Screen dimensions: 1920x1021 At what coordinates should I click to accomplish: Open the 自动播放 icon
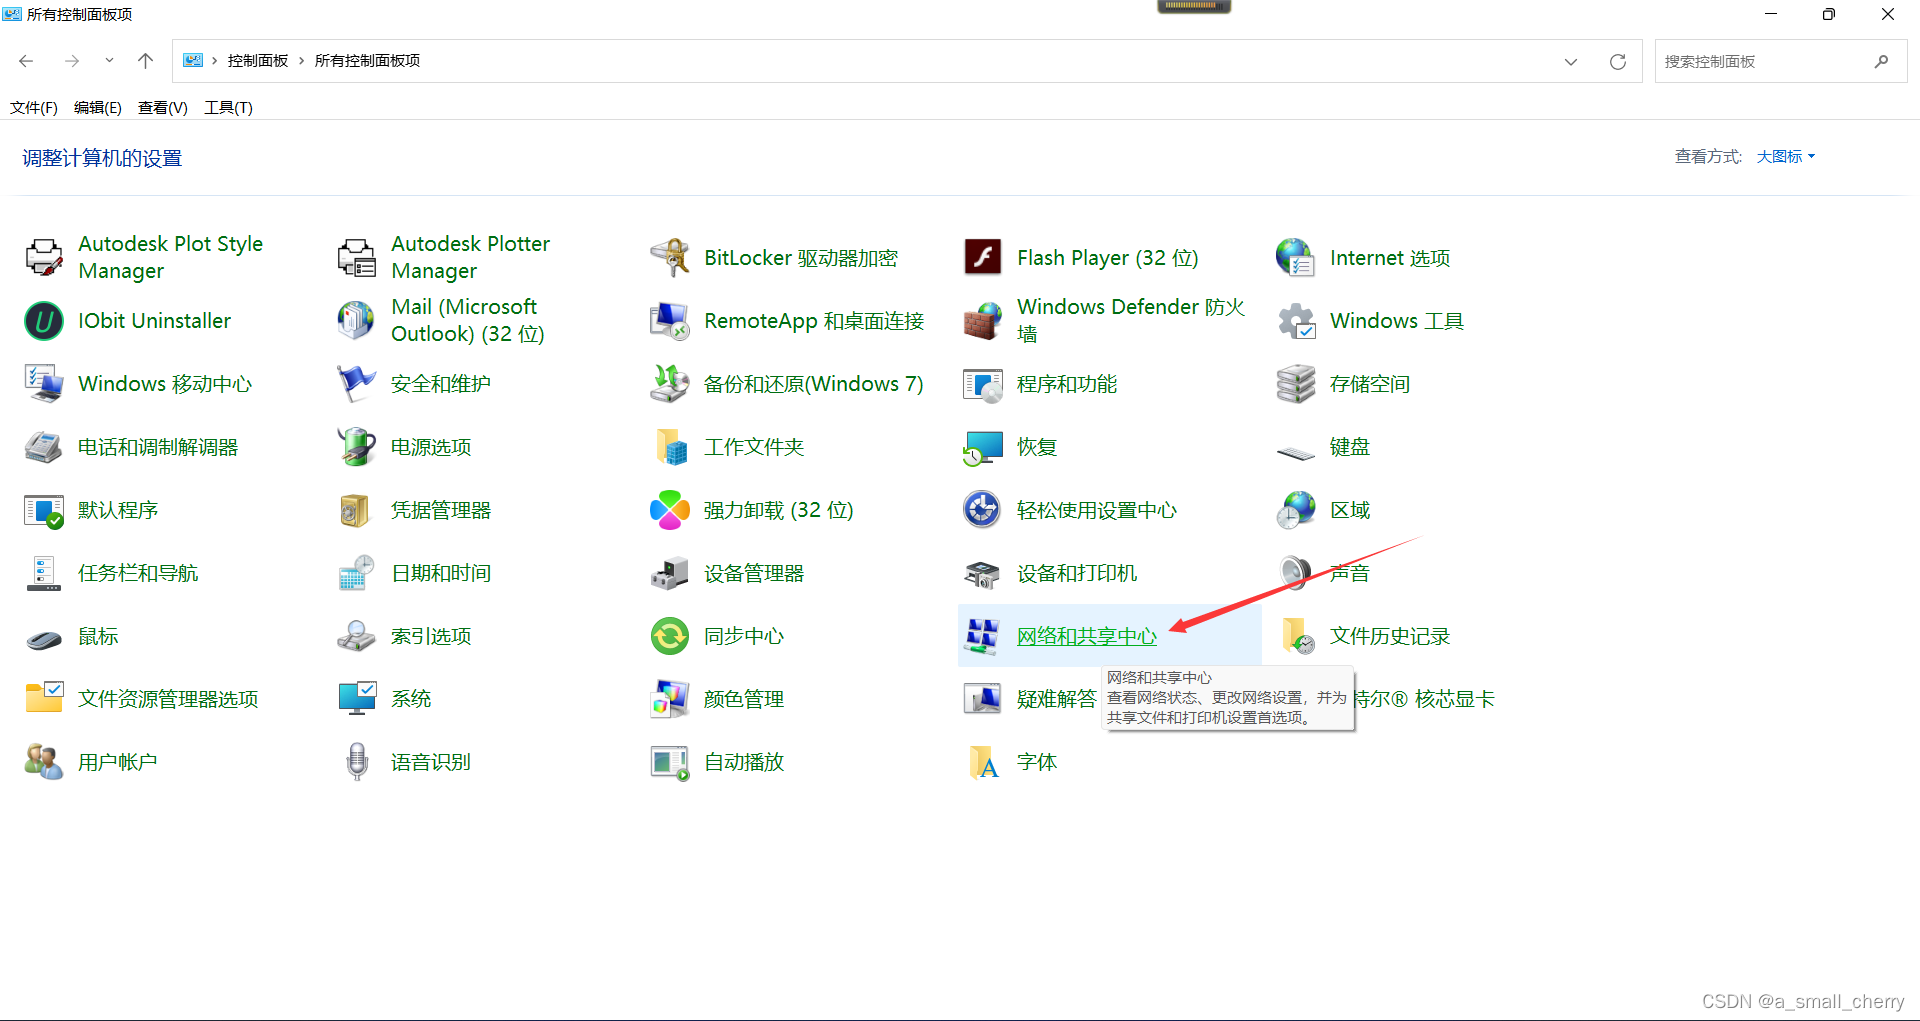670,762
